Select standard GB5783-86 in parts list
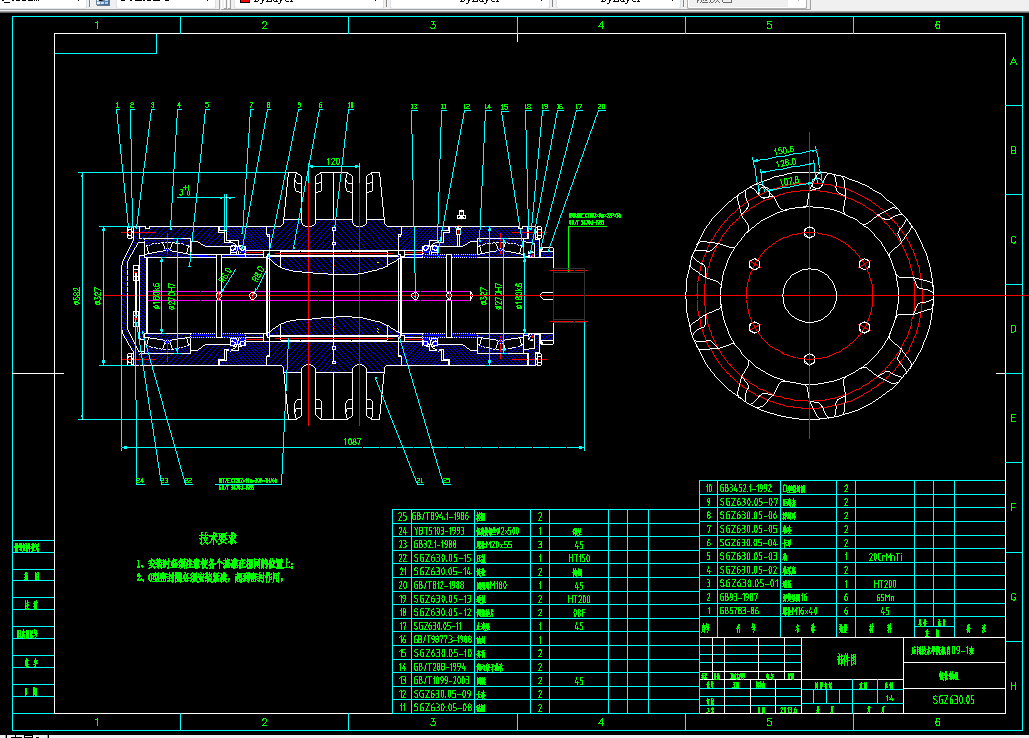Image resolution: width=1029 pixels, height=738 pixels. pyautogui.click(x=740, y=611)
